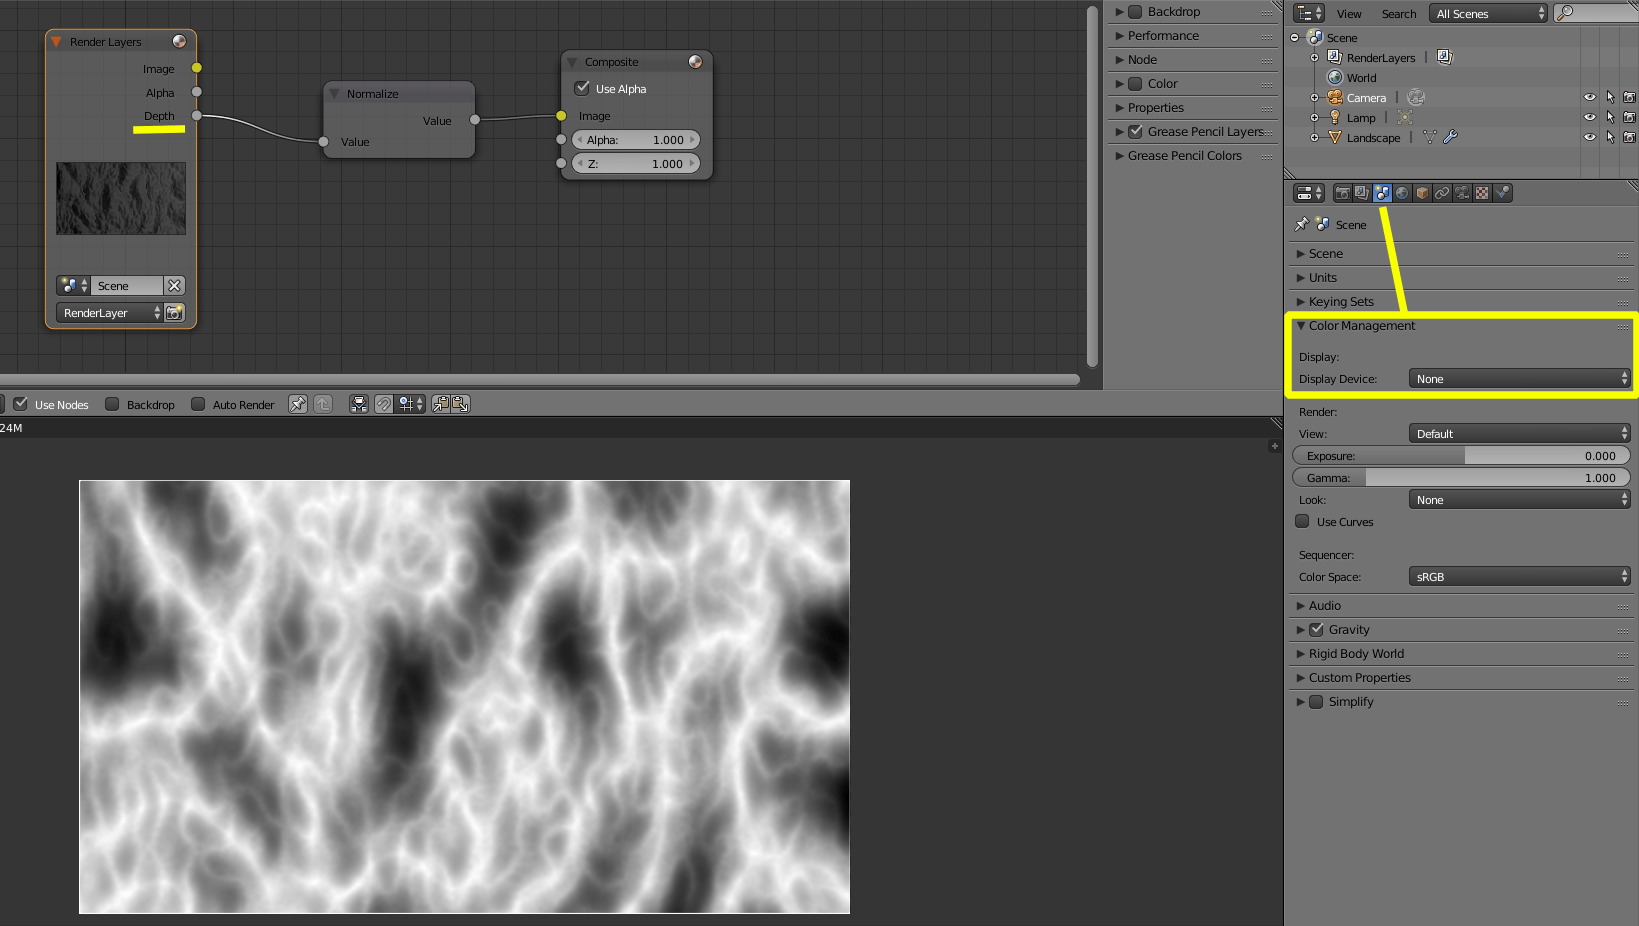This screenshot has height=926, width=1639.
Task: Open the Render properties camera icon tab
Action: tap(1342, 192)
